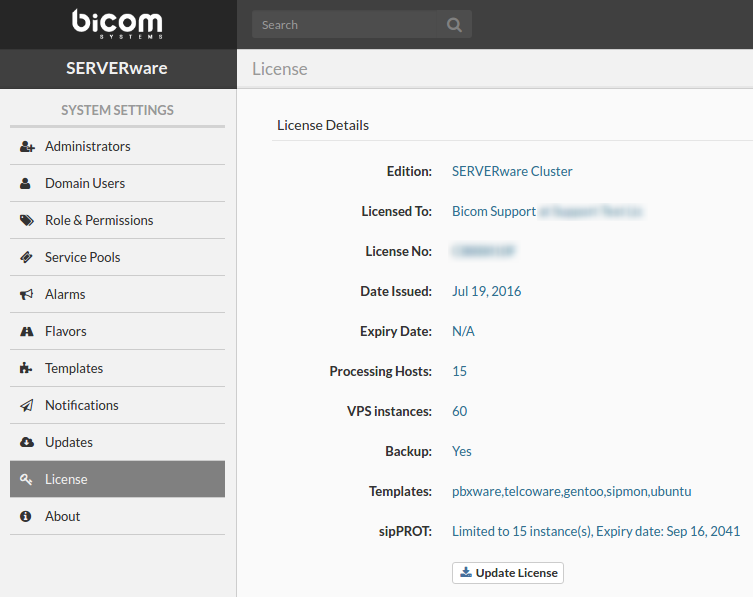The height and width of the screenshot is (597, 753).
Task: Click the Notifications paper plane icon
Action: click(27, 406)
